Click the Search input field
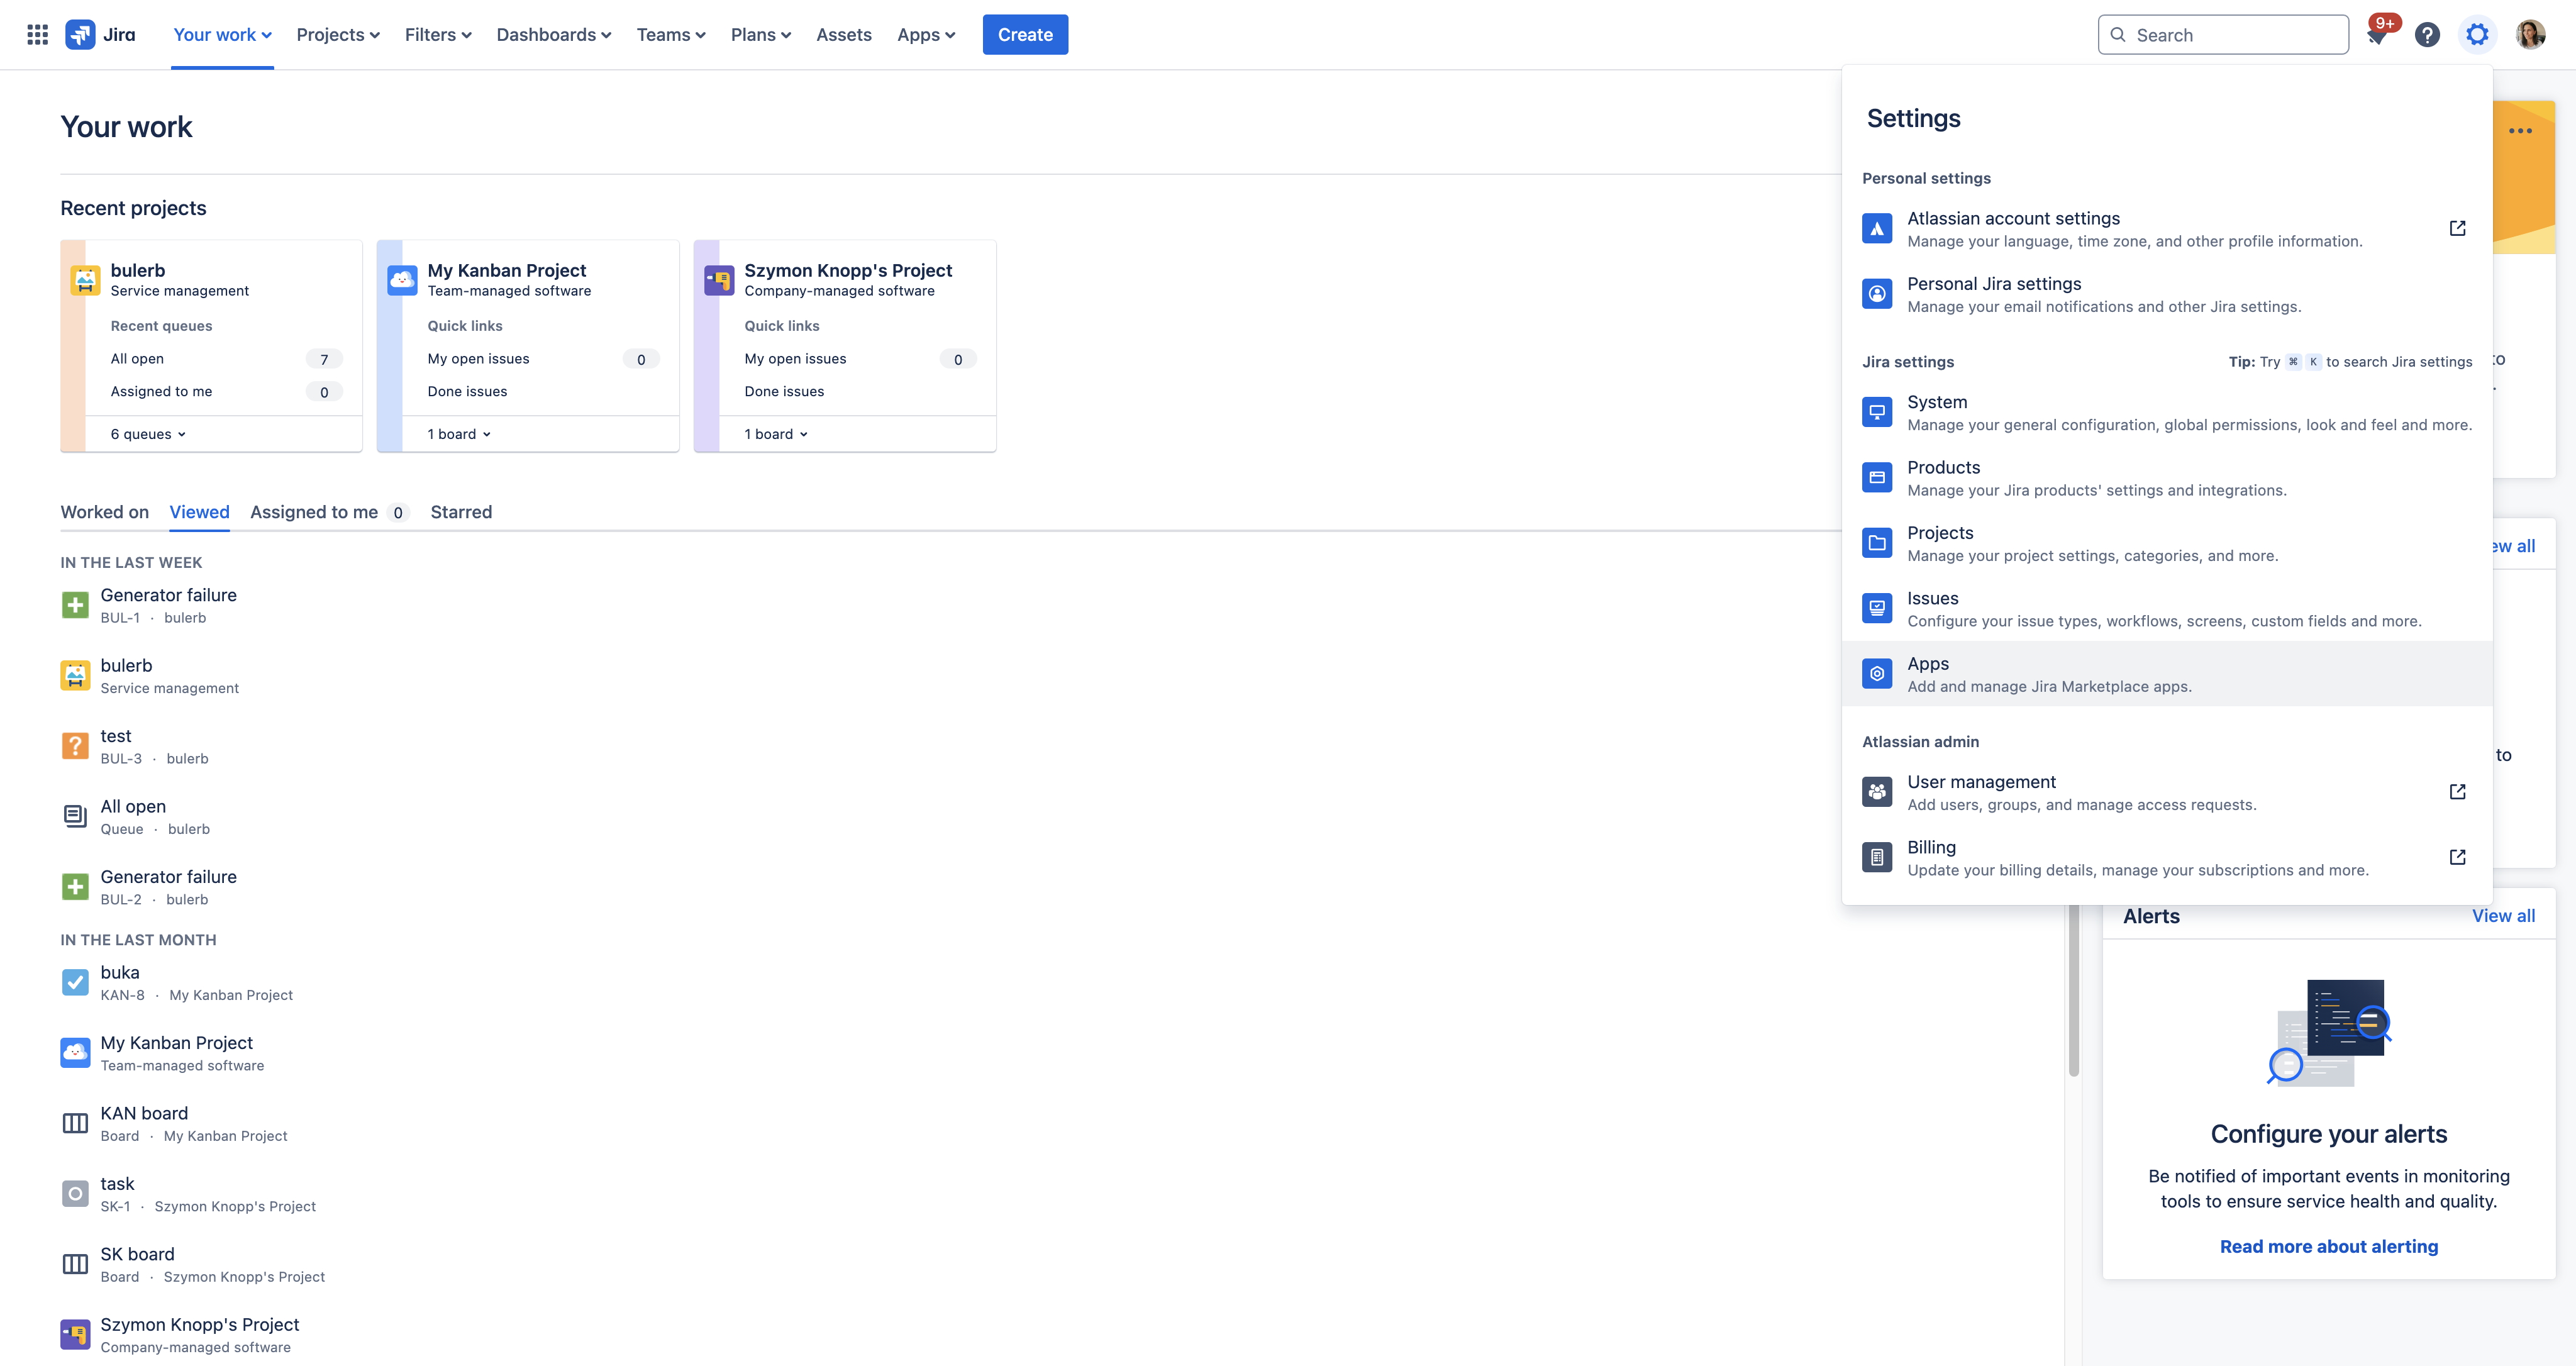 click(x=2223, y=35)
